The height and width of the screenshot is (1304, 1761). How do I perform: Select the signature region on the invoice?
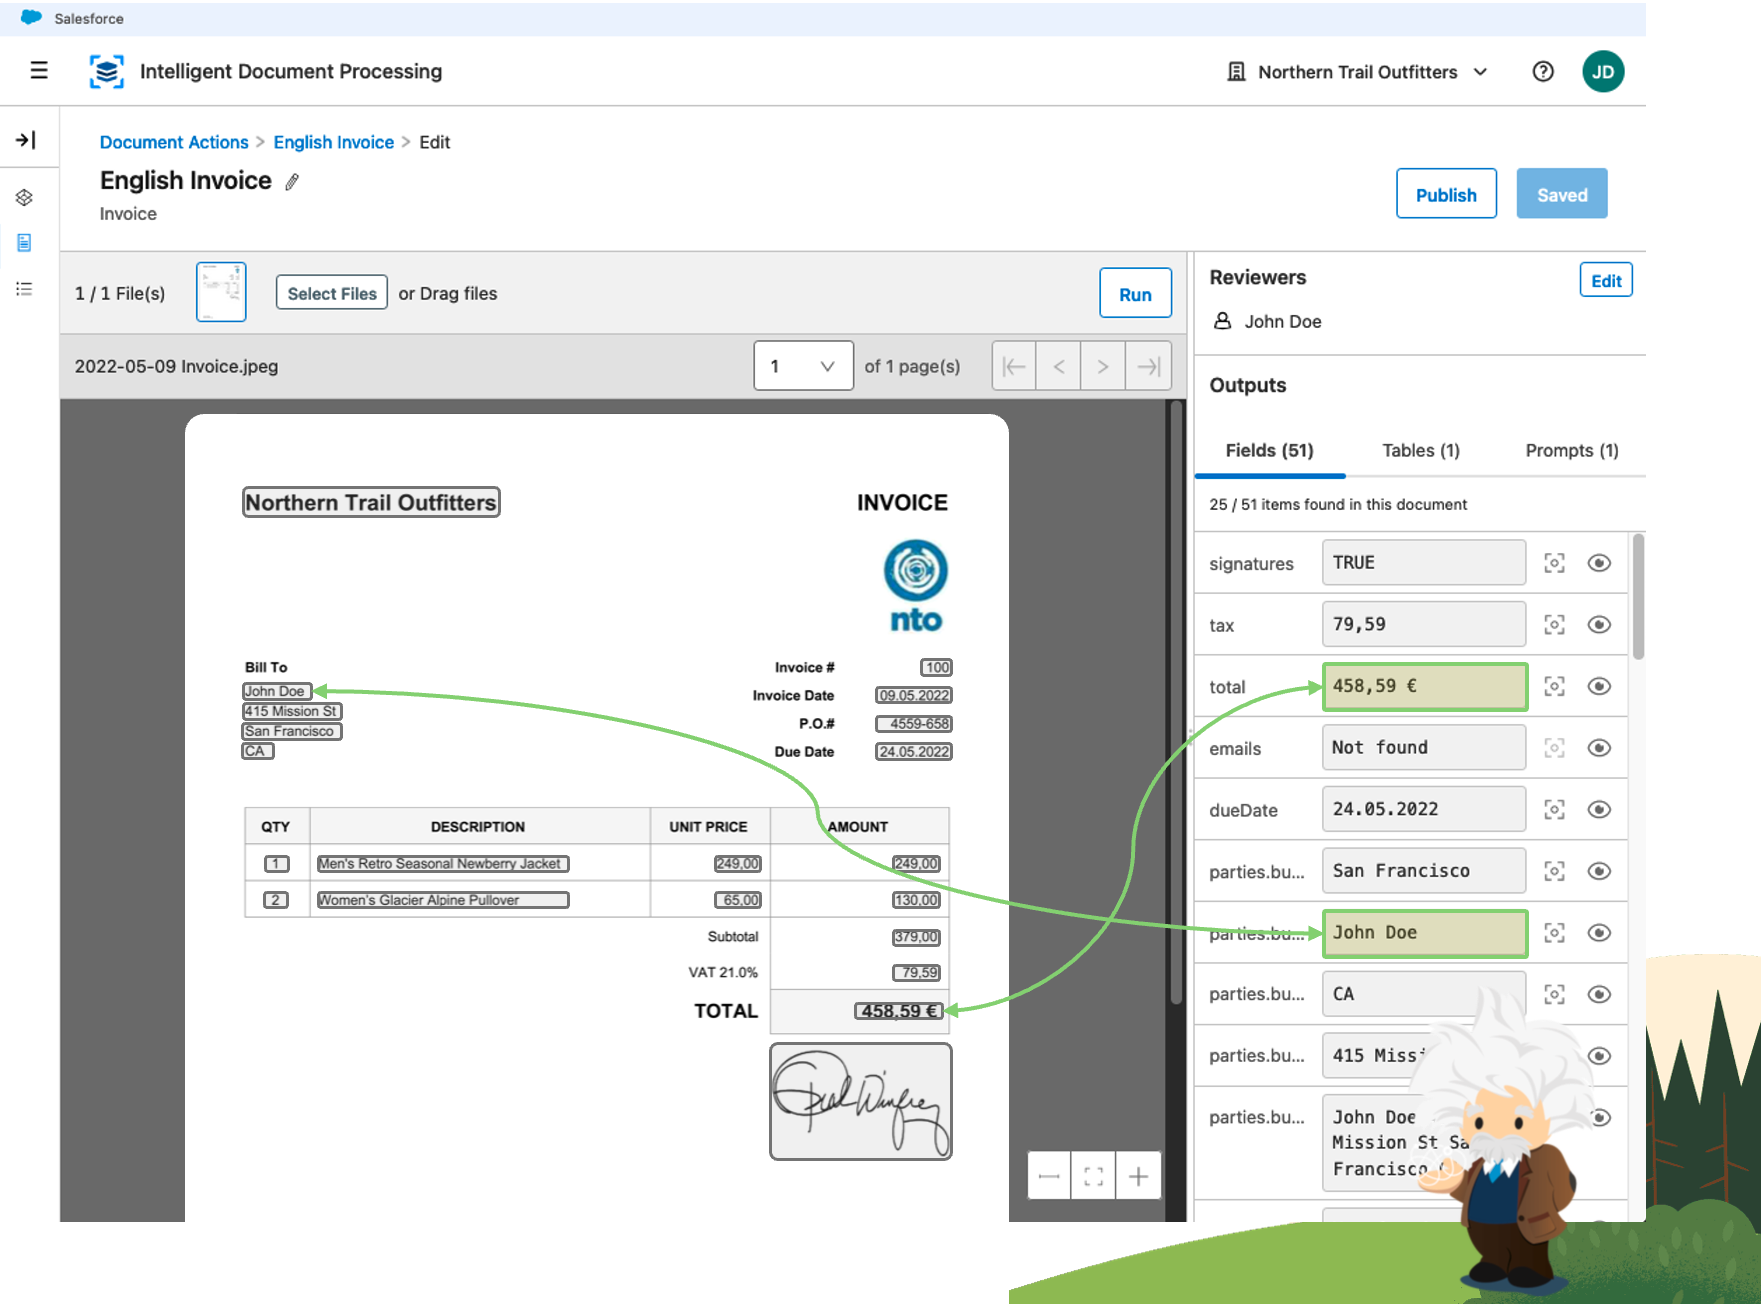pos(861,1102)
